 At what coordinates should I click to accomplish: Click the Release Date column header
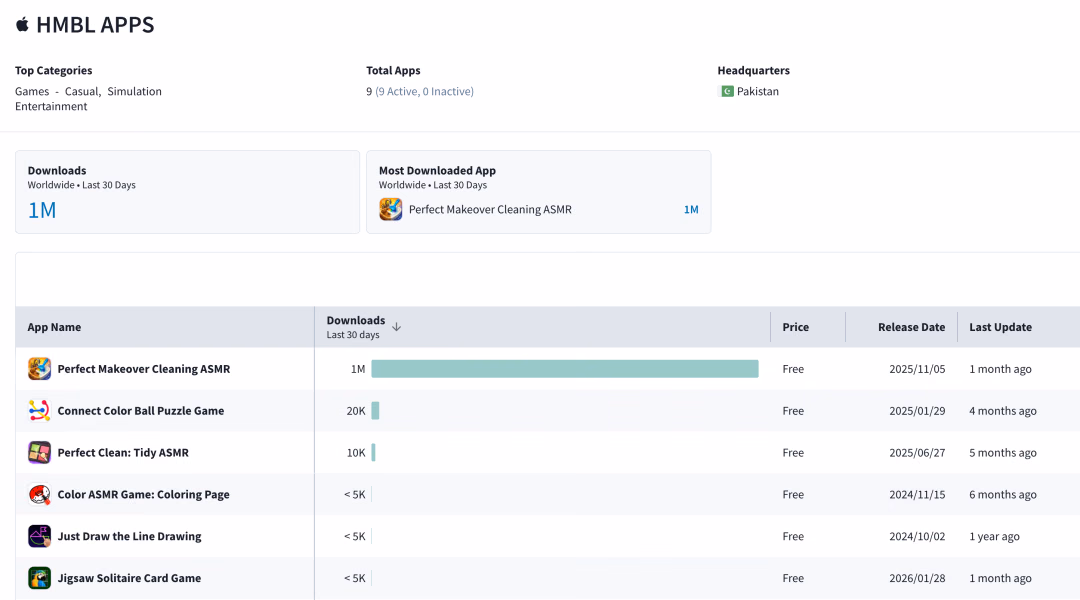pyautogui.click(x=911, y=327)
